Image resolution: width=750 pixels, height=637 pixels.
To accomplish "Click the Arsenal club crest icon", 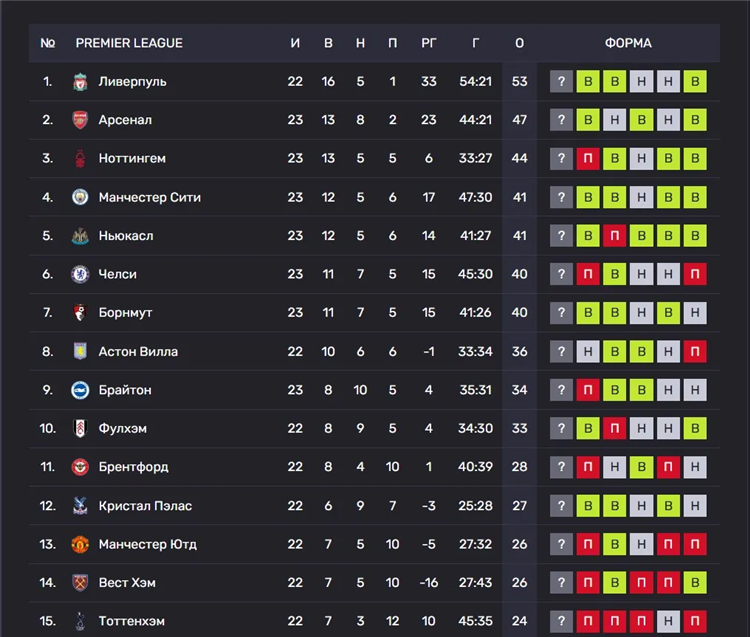I will pos(80,120).
